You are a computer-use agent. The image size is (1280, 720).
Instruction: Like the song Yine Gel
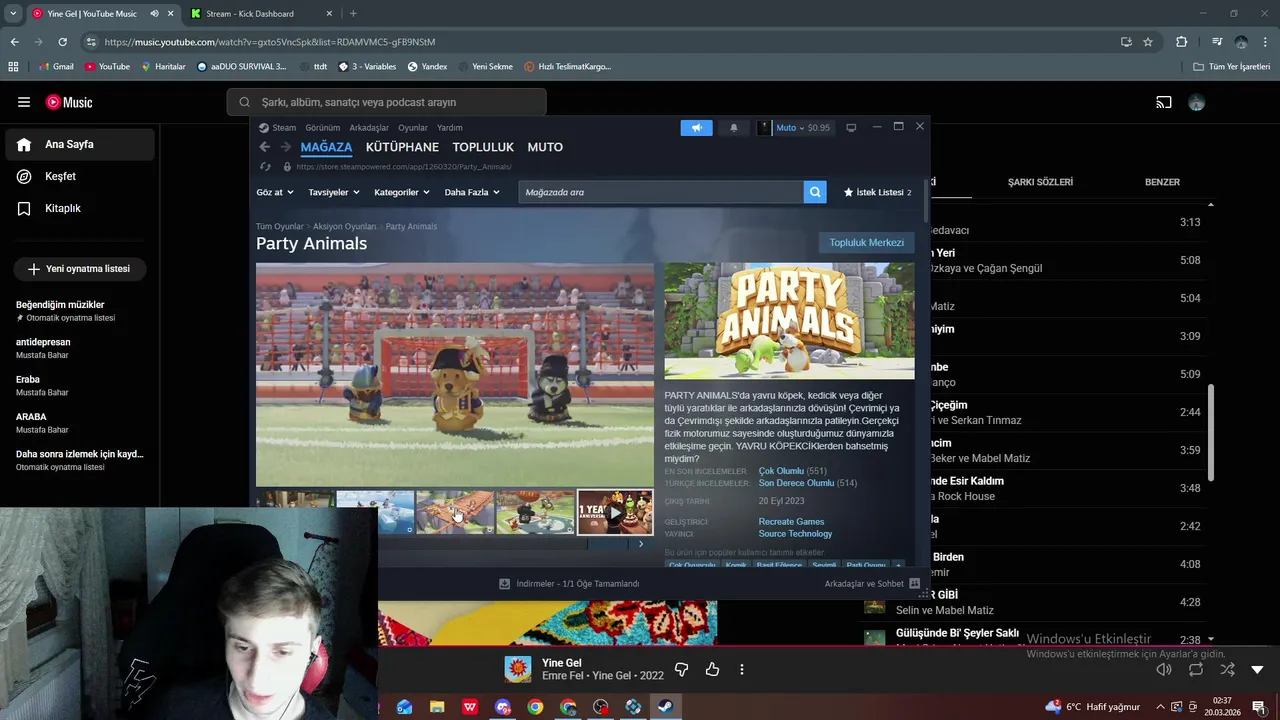(712, 669)
